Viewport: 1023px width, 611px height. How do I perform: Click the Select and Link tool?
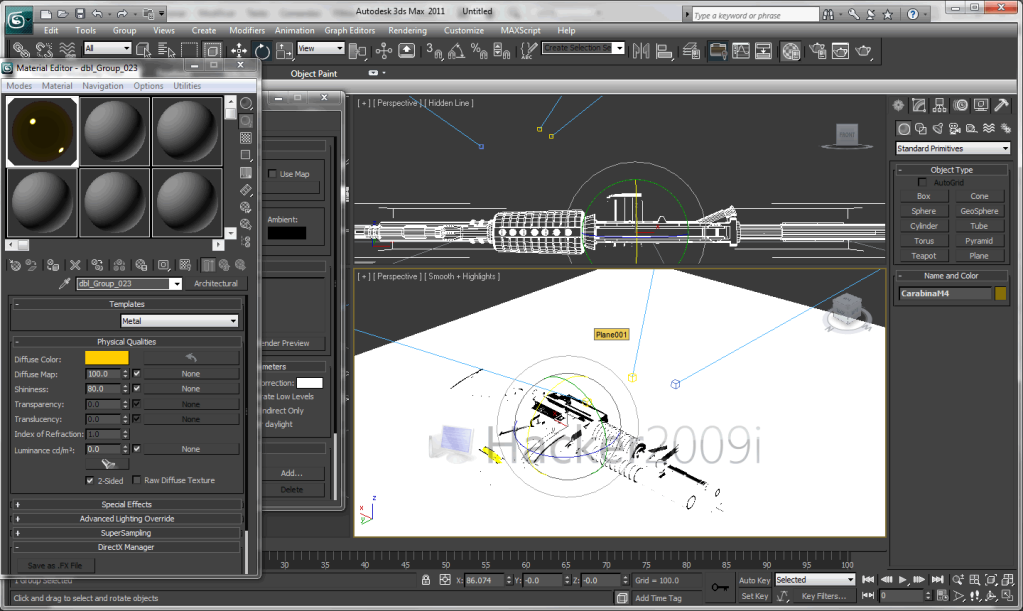21,50
